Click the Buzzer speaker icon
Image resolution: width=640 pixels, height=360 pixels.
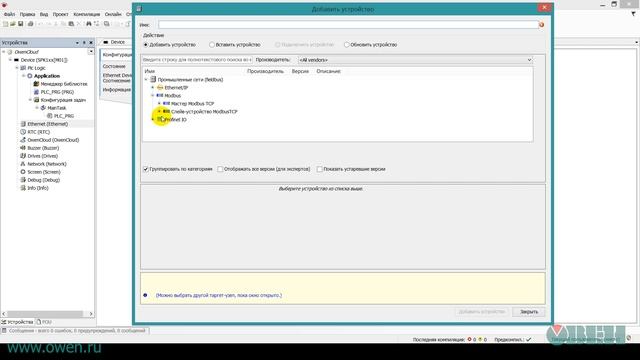click(x=23, y=148)
